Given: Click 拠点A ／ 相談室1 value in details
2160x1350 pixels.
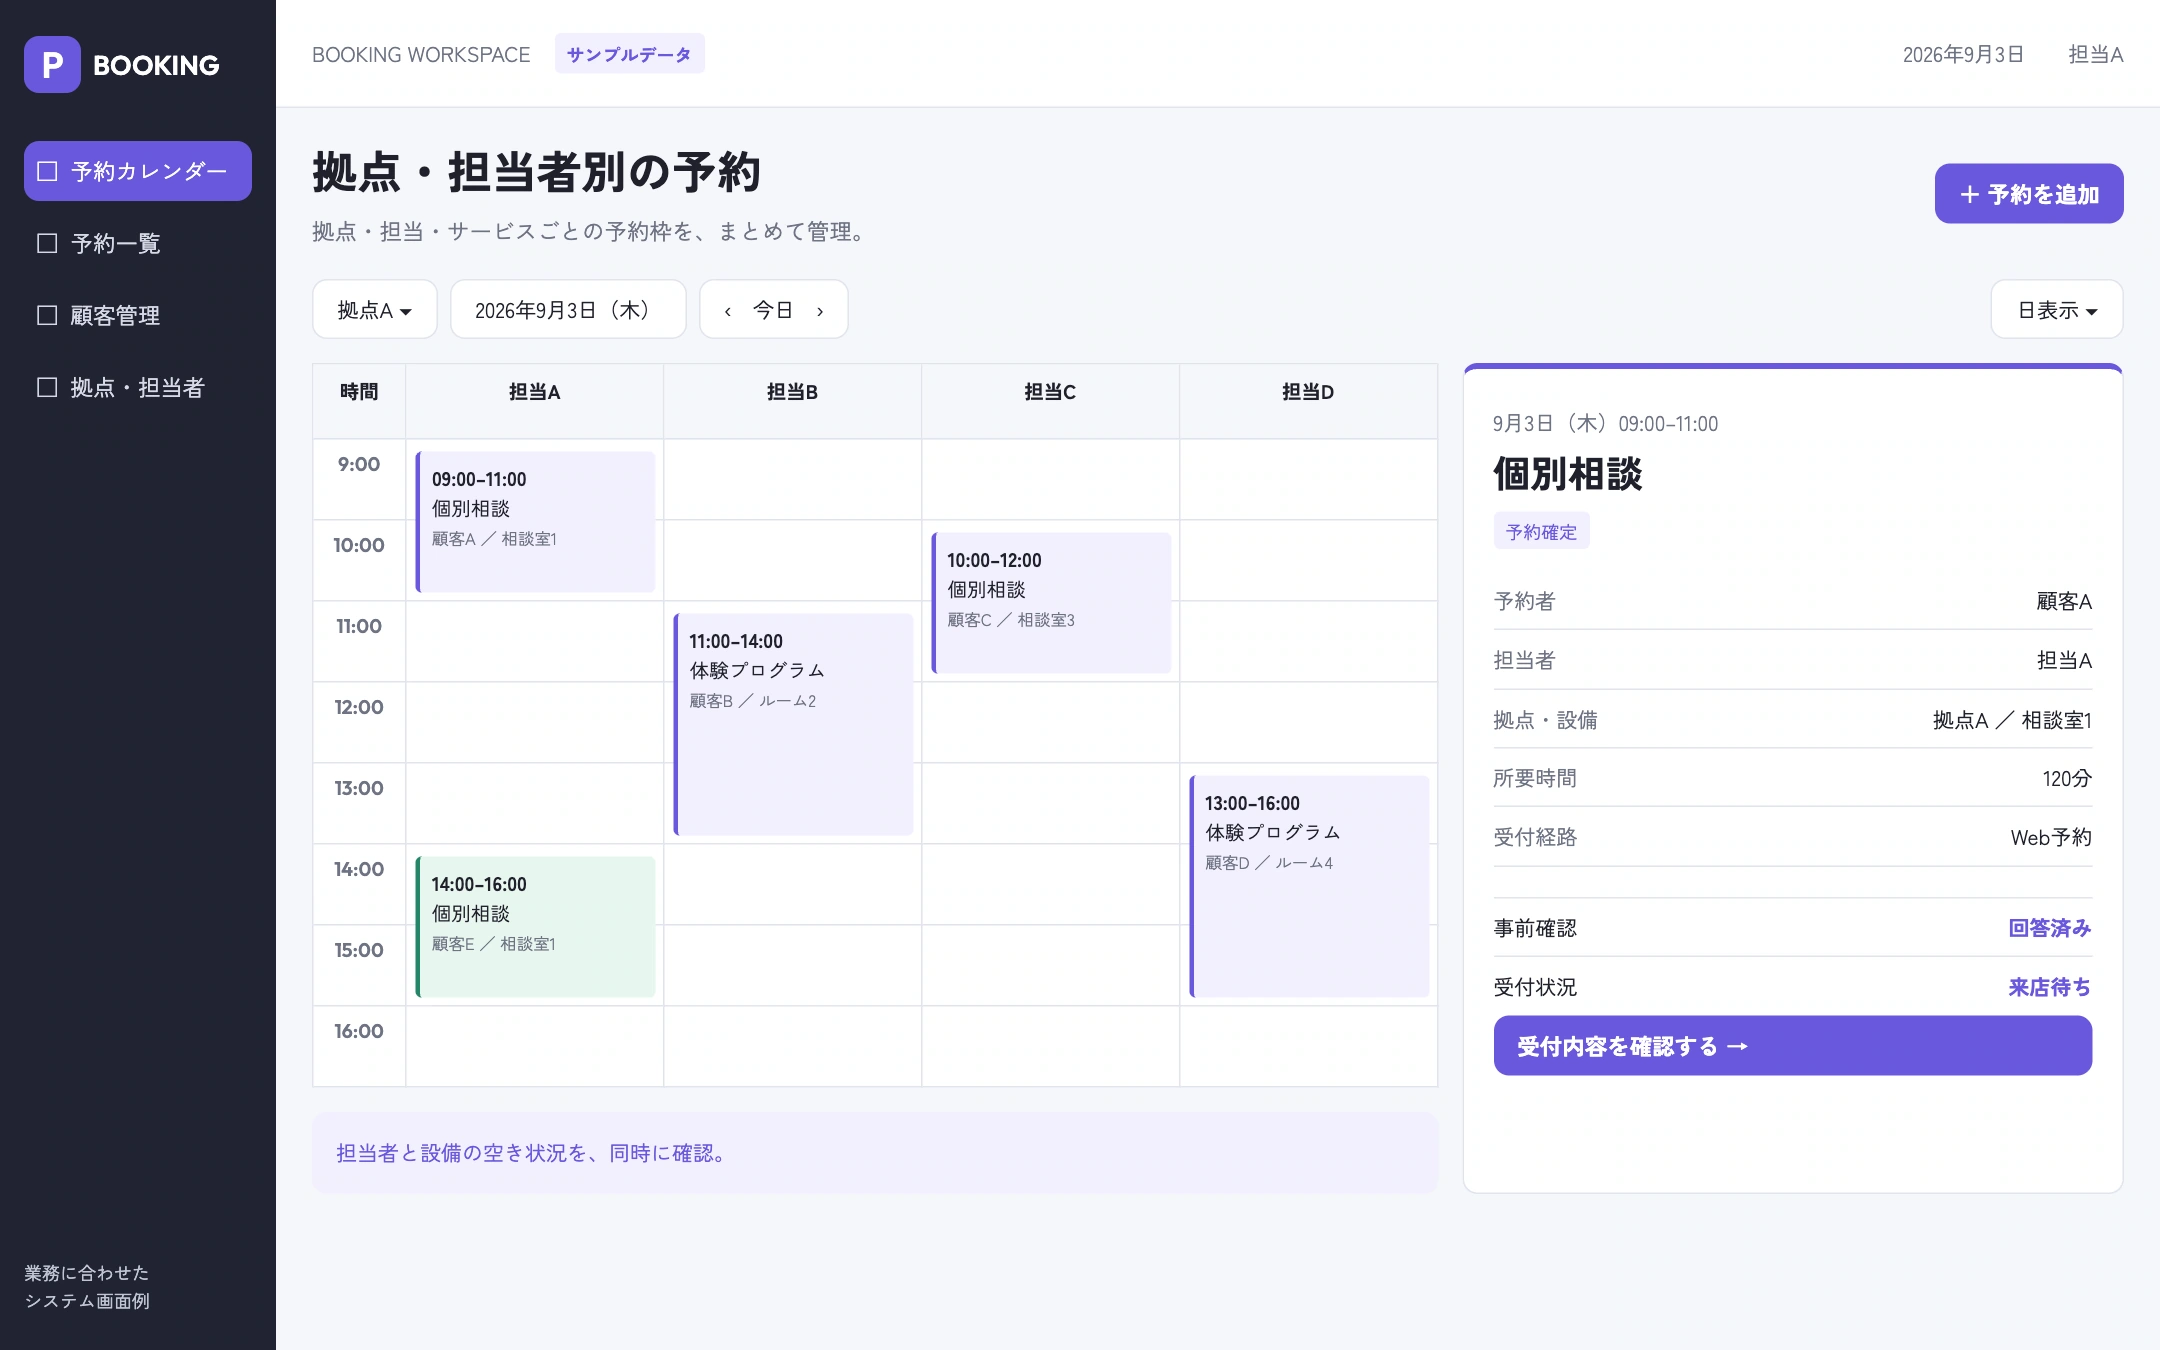Looking at the screenshot, I should click(x=2012, y=720).
